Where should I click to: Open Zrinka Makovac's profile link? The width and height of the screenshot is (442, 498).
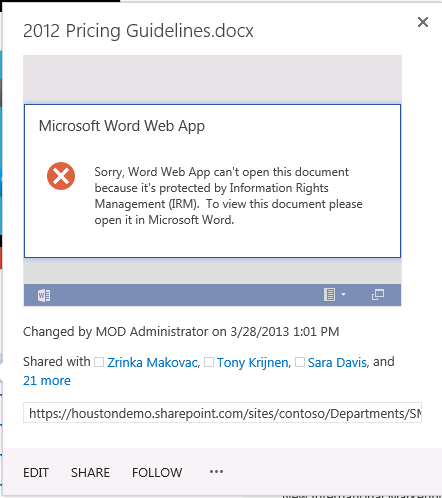[153, 362]
